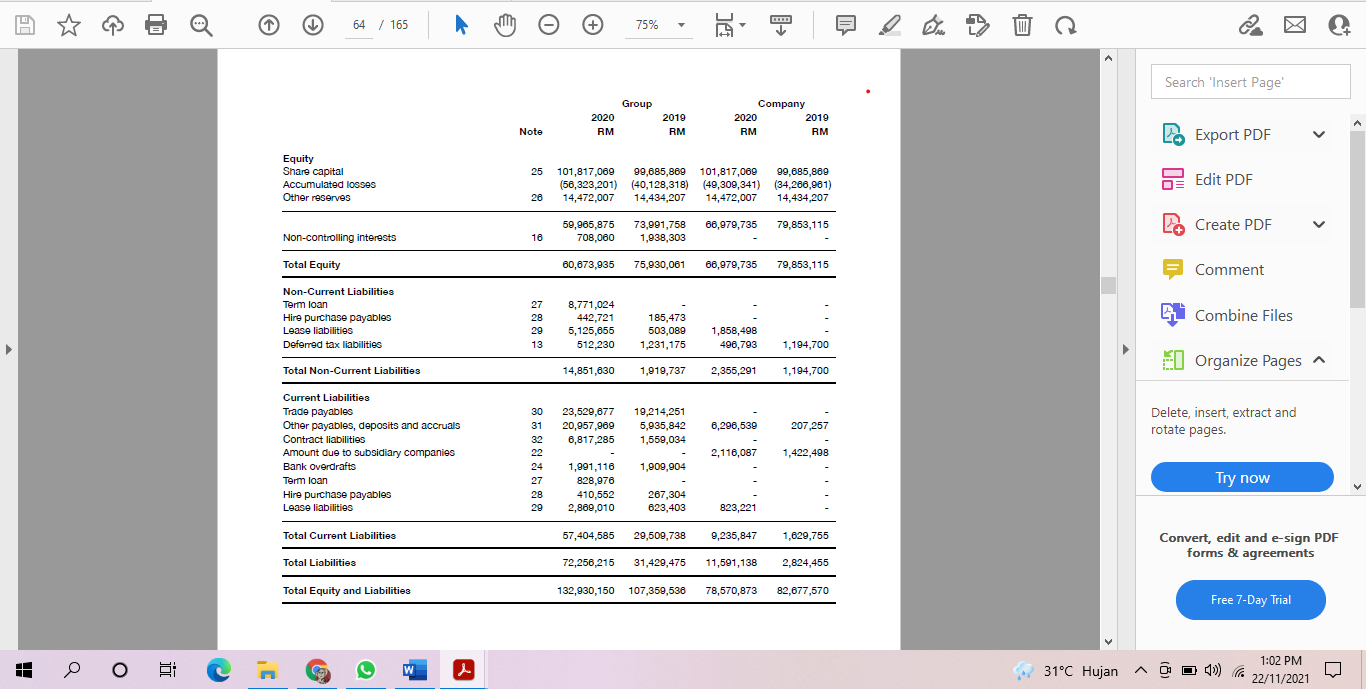
Task: Select the highlight text pen tool
Action: pos(890,25)
